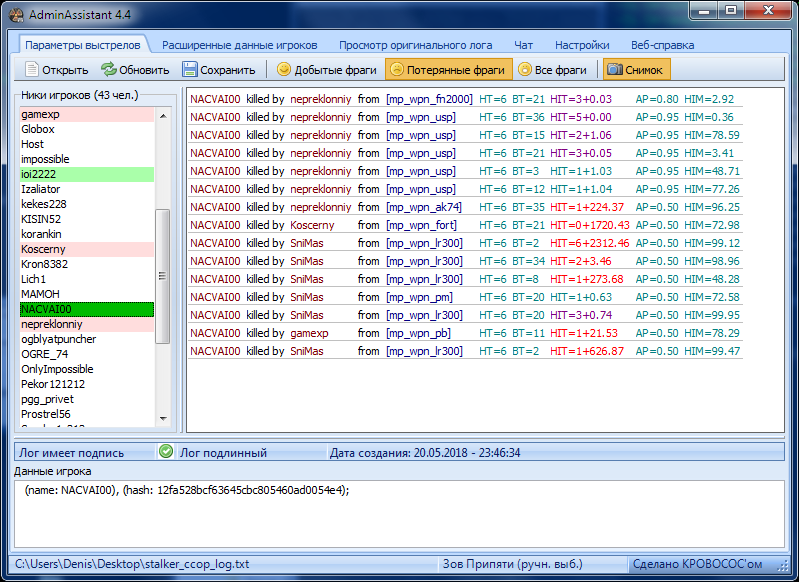Select player Host
This screenshot has width=799, height=582.
(87, 144)
